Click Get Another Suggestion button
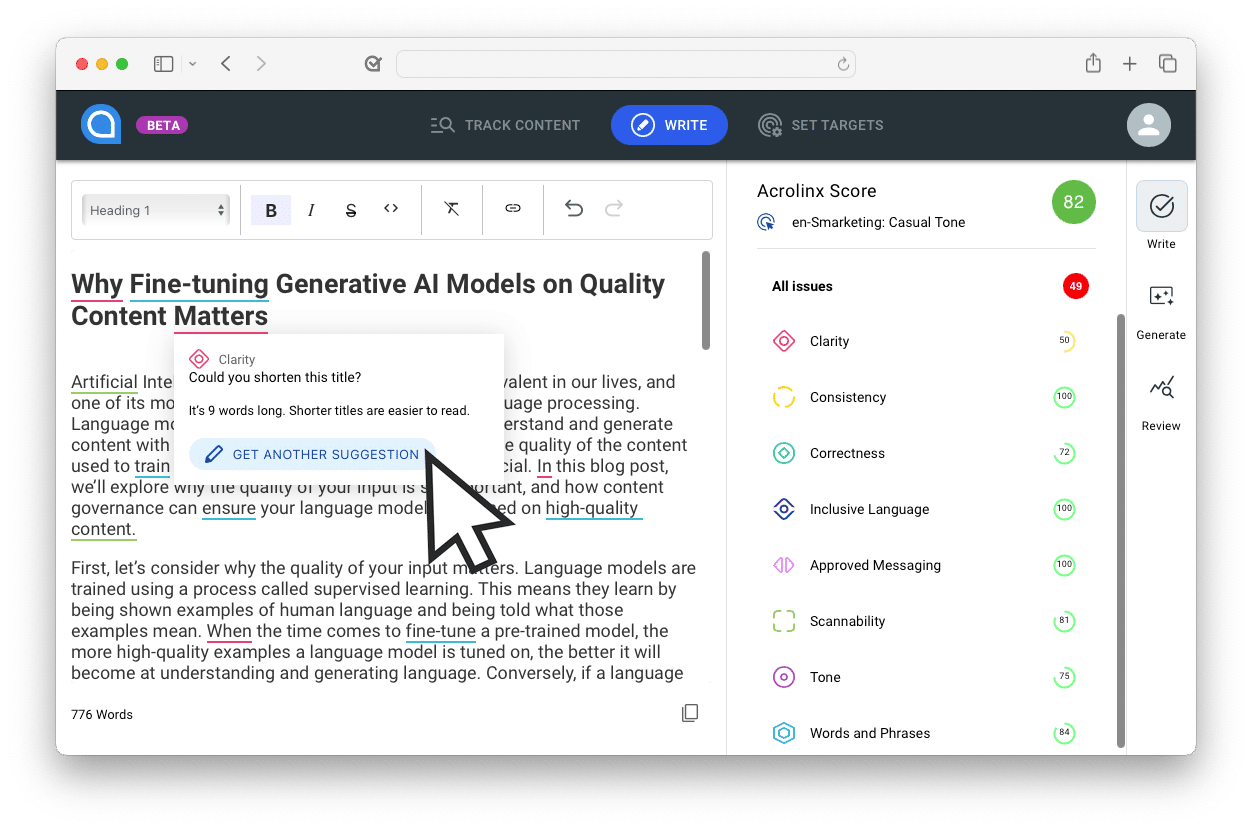This screenshot has width=1252, height=829. [312, 454]
